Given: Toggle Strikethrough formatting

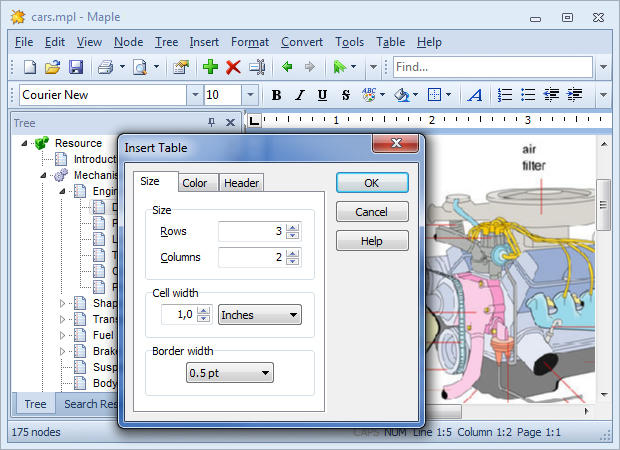Looking at the screenshot, I should pos(346,95).
